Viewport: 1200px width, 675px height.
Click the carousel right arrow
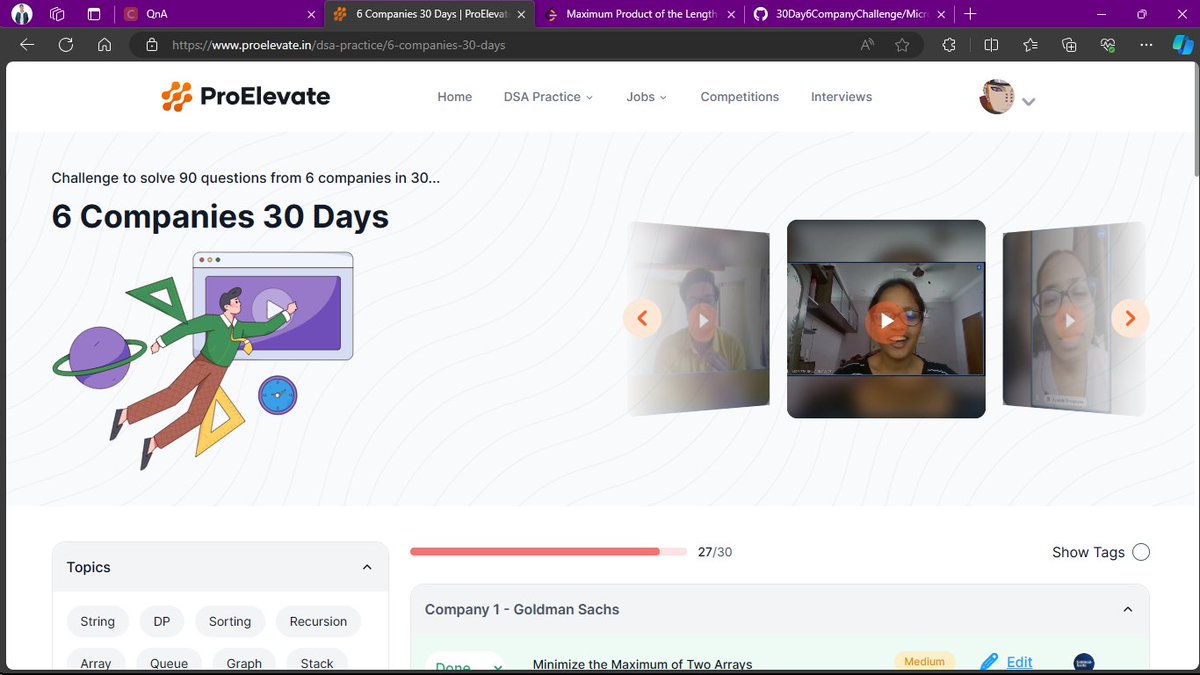[1130, 318]
